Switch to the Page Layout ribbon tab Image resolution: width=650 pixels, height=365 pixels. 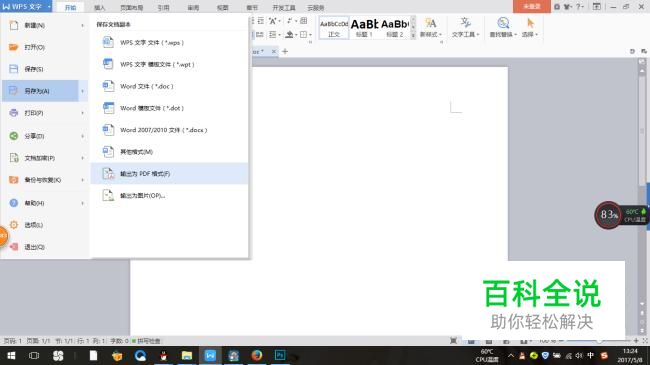click(x=131, y=8)
